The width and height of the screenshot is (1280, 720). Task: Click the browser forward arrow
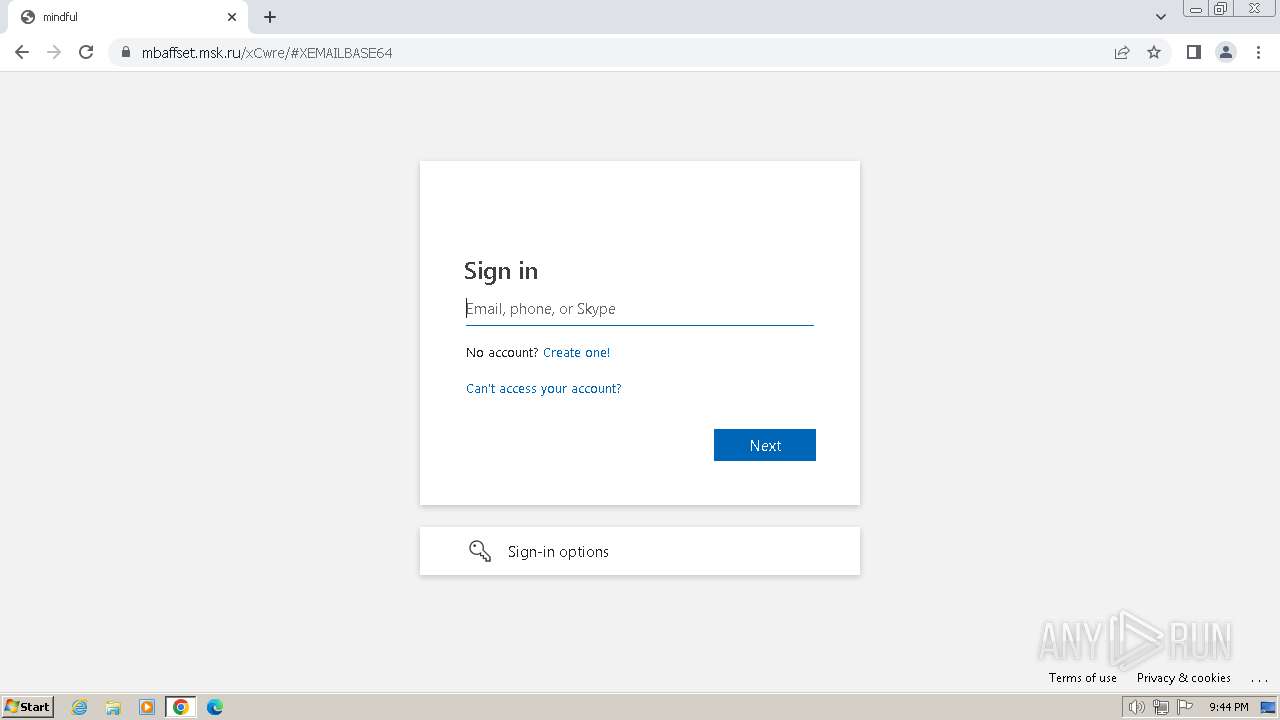point(54,52)
